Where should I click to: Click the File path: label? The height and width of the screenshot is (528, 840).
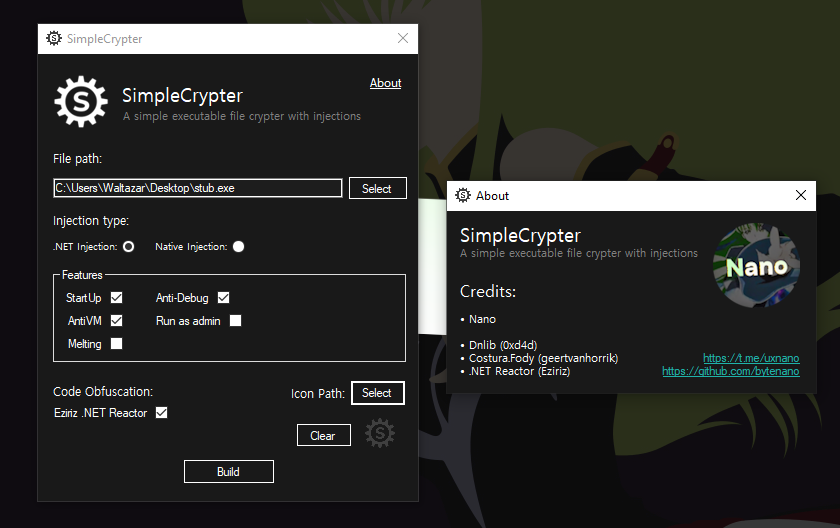pyautogui.click(x=77, y=159)
